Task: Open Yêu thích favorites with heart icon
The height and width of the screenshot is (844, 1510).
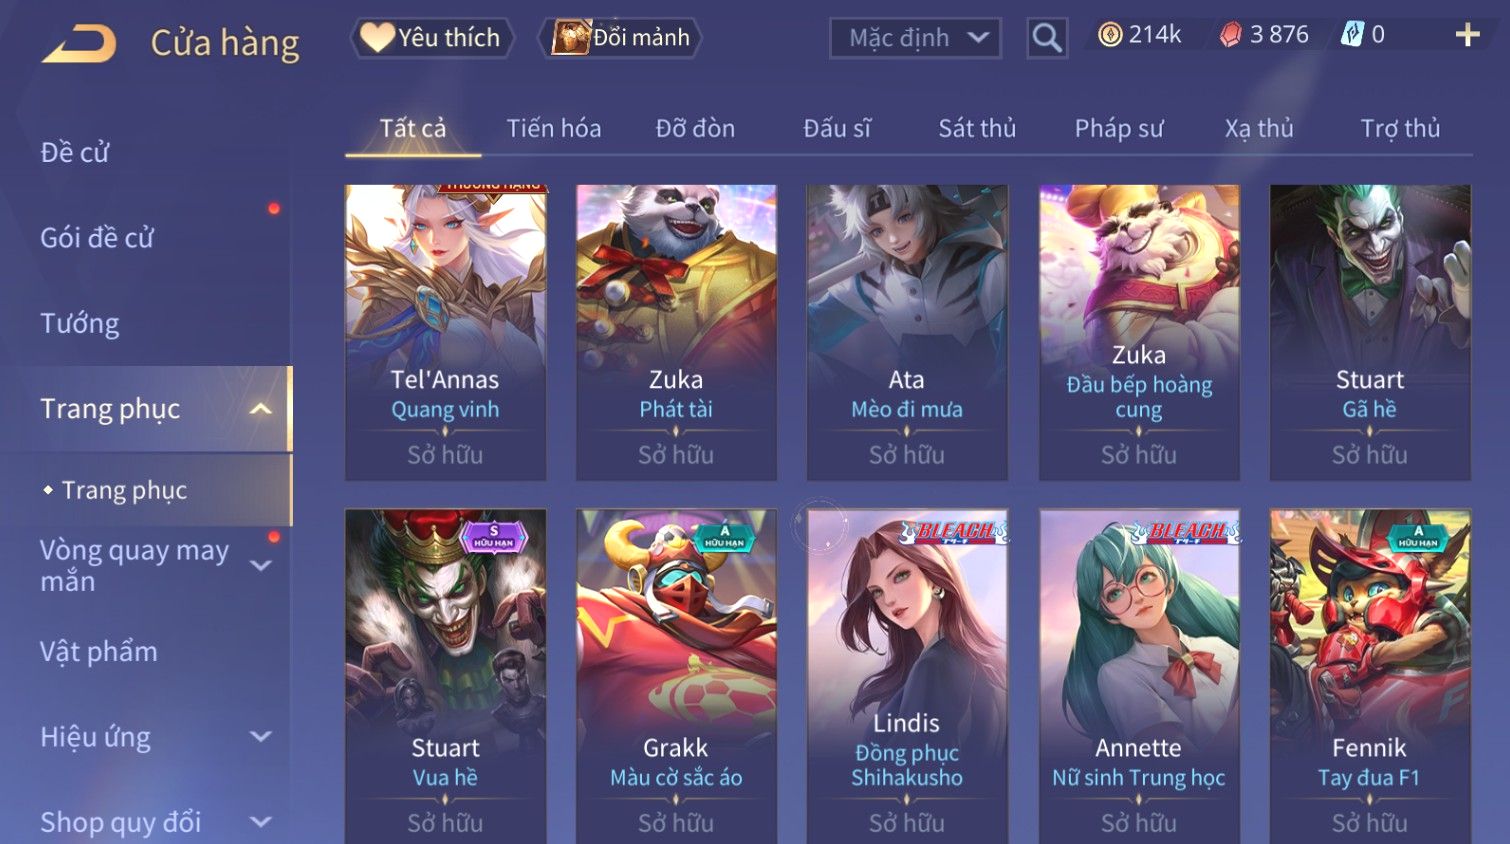Action: point(432,38)
